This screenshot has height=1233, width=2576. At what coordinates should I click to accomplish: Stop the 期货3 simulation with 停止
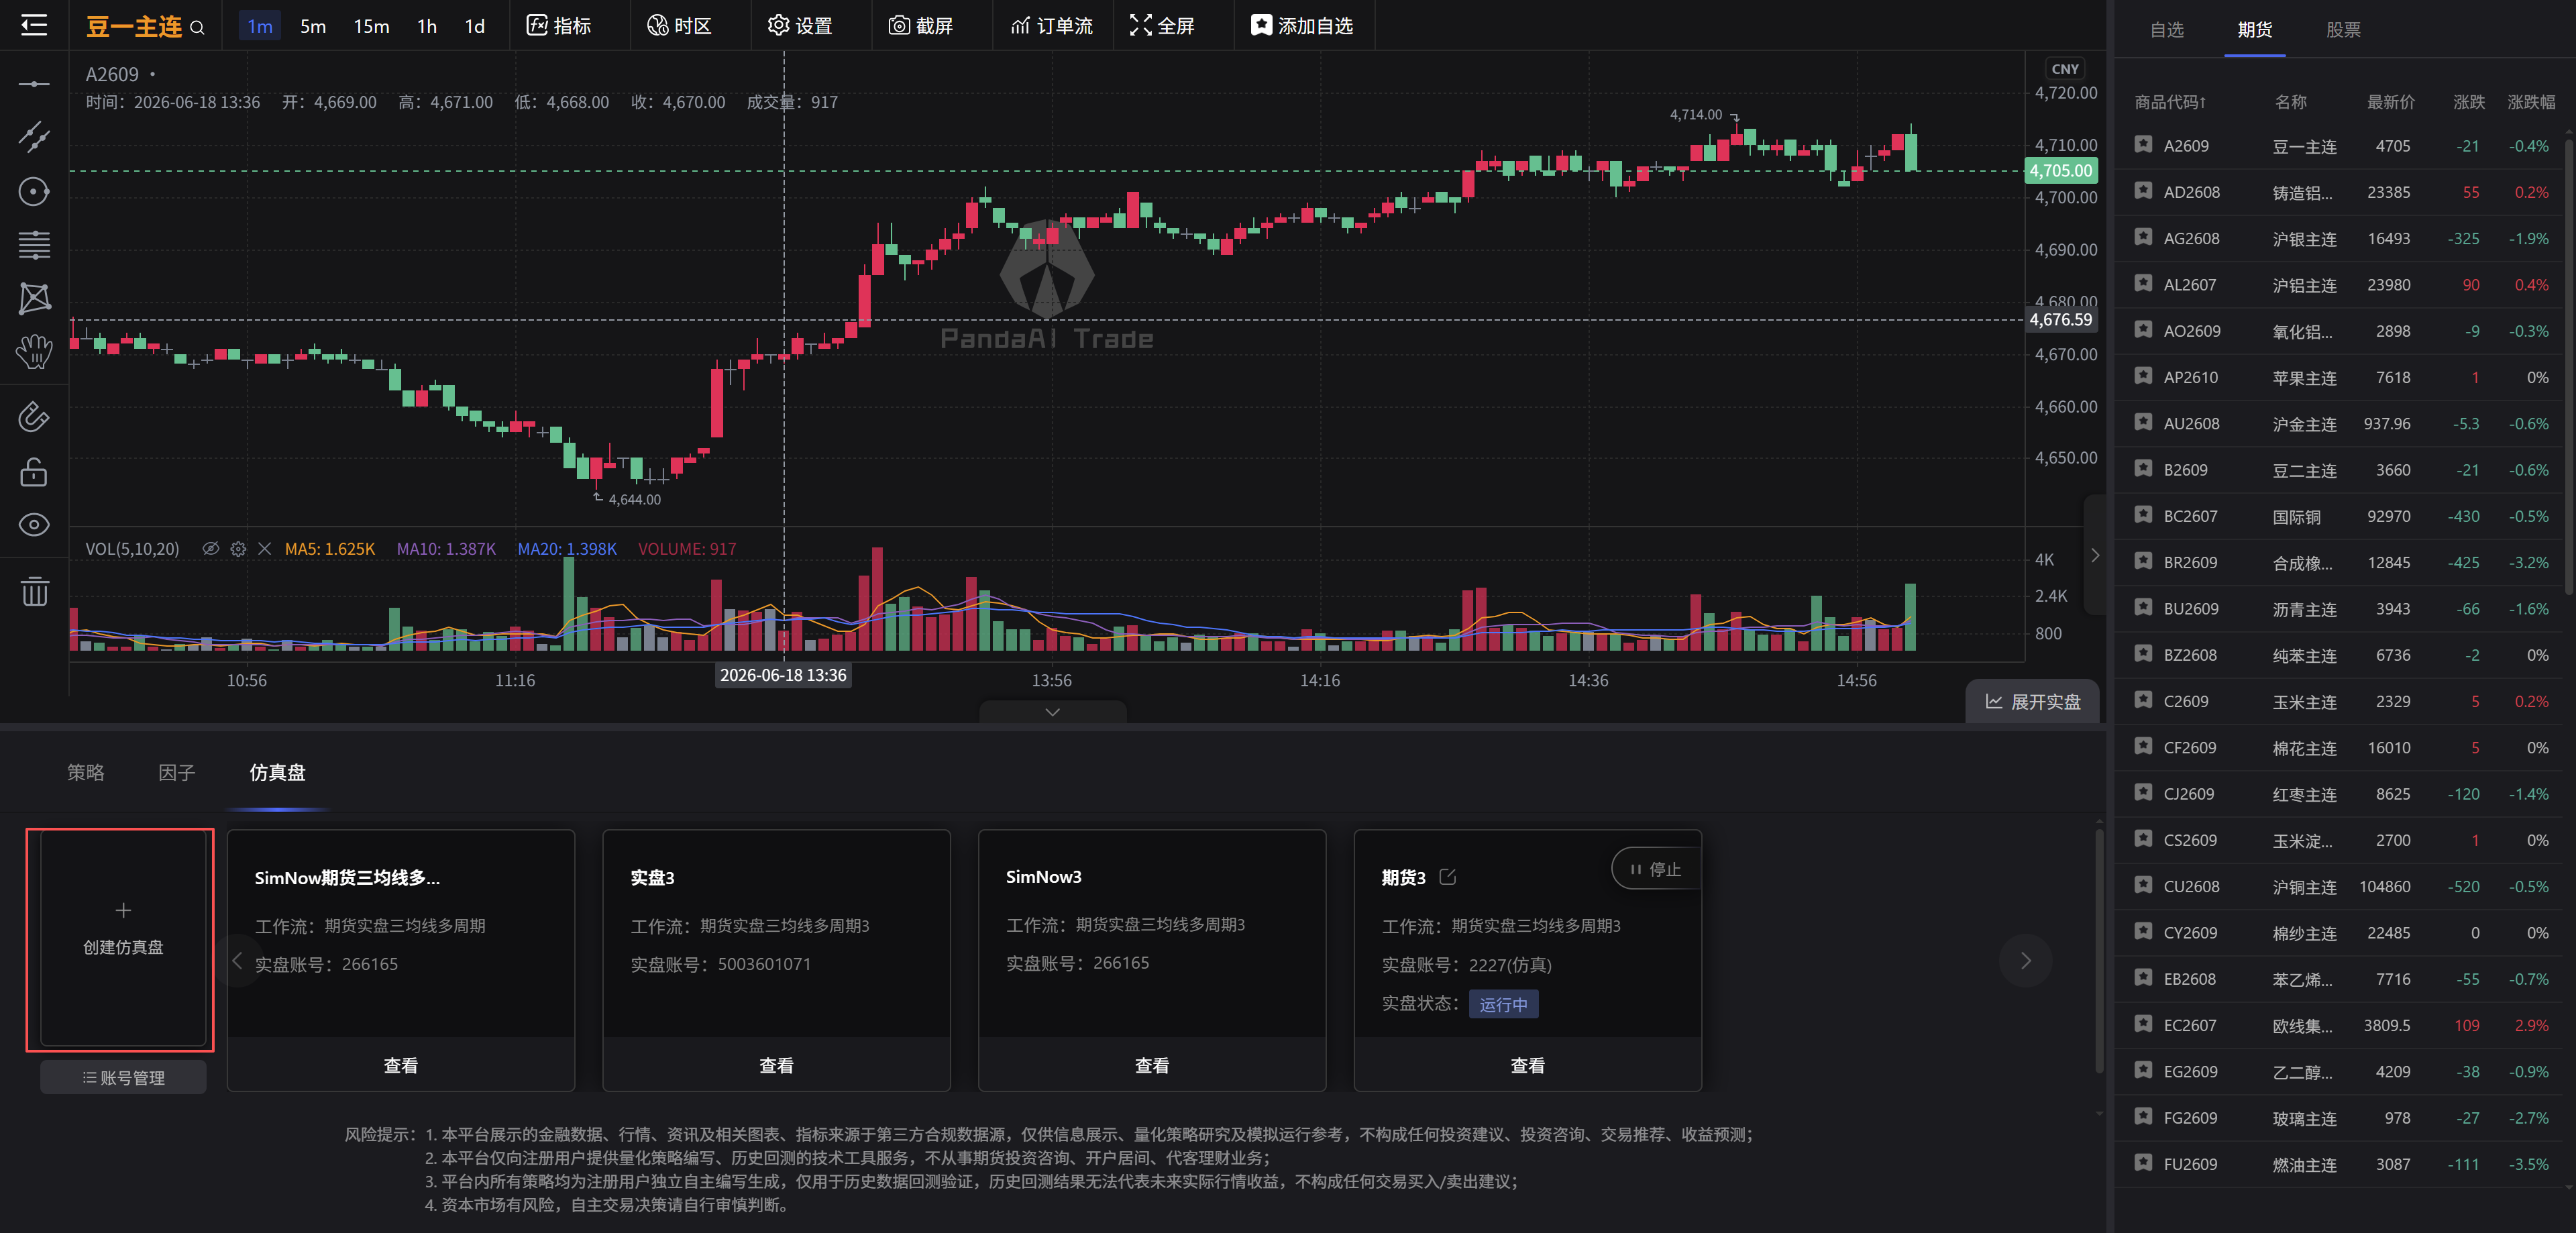click(1656, 869)
